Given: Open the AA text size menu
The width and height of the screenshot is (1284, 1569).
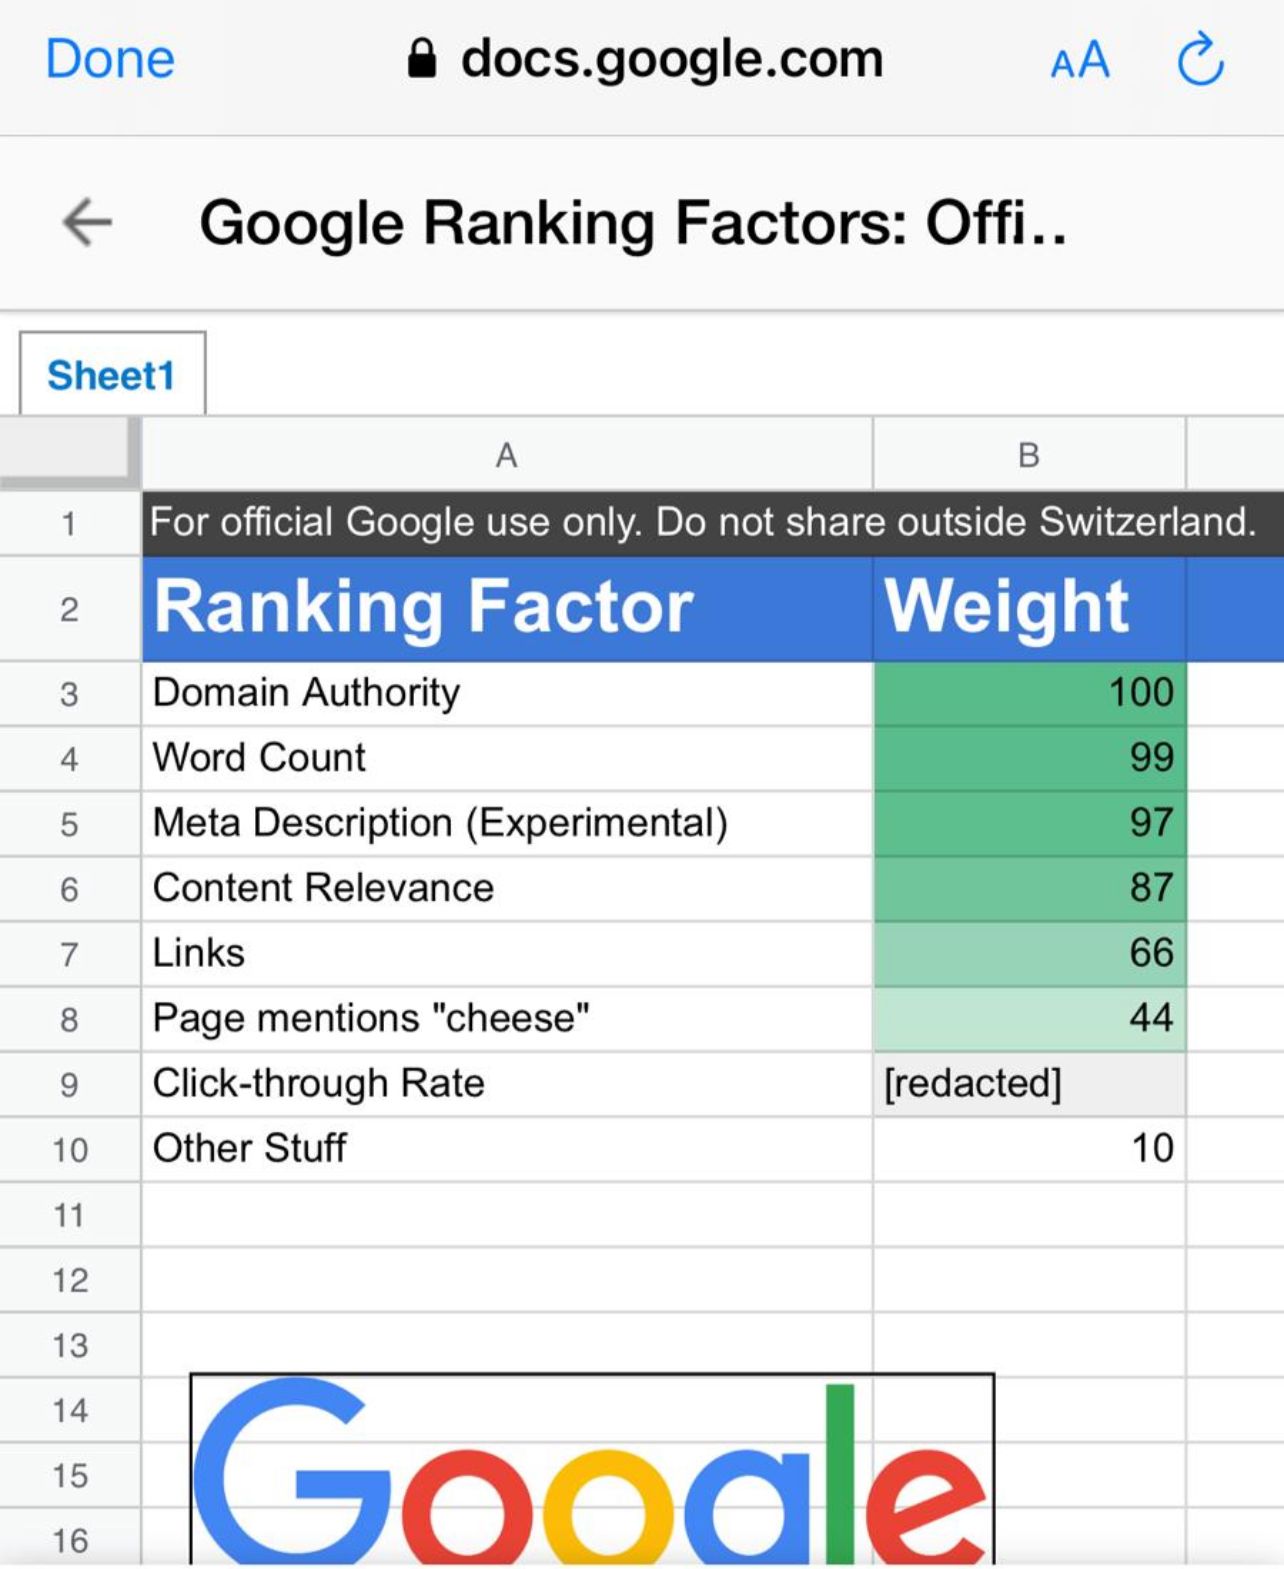Looking at the screenshot, I should click(x=1080, y=60).
